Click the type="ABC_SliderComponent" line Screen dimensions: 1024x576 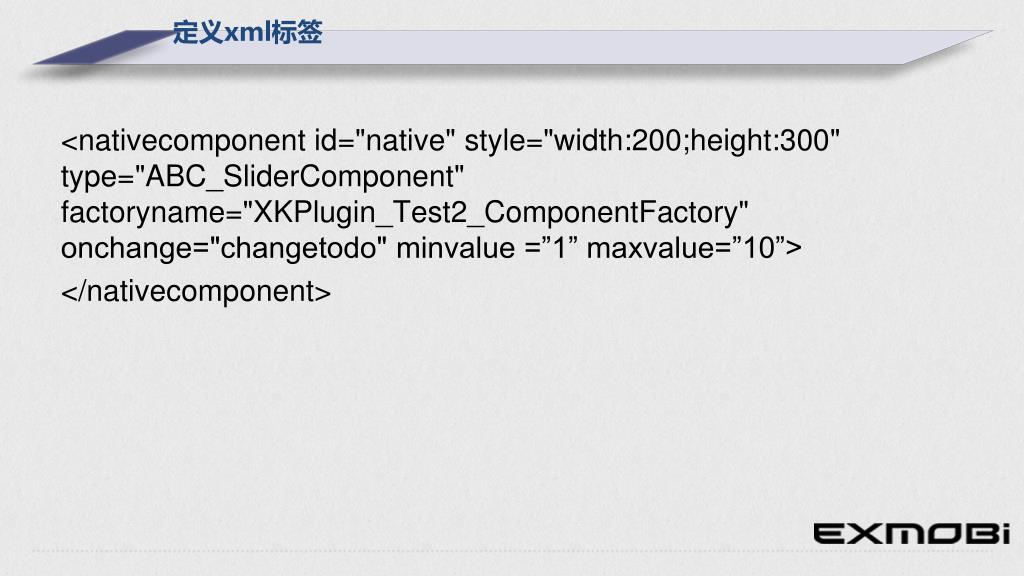pyautogui.click(x=263, y=178)
